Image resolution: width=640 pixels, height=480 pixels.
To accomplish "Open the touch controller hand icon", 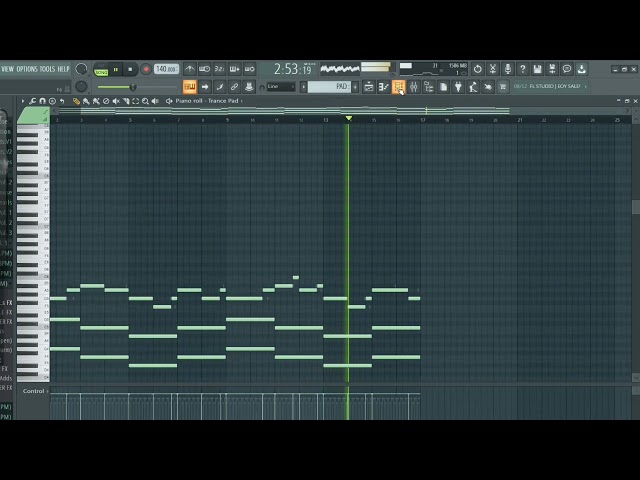I will click(x=488, y=87).
